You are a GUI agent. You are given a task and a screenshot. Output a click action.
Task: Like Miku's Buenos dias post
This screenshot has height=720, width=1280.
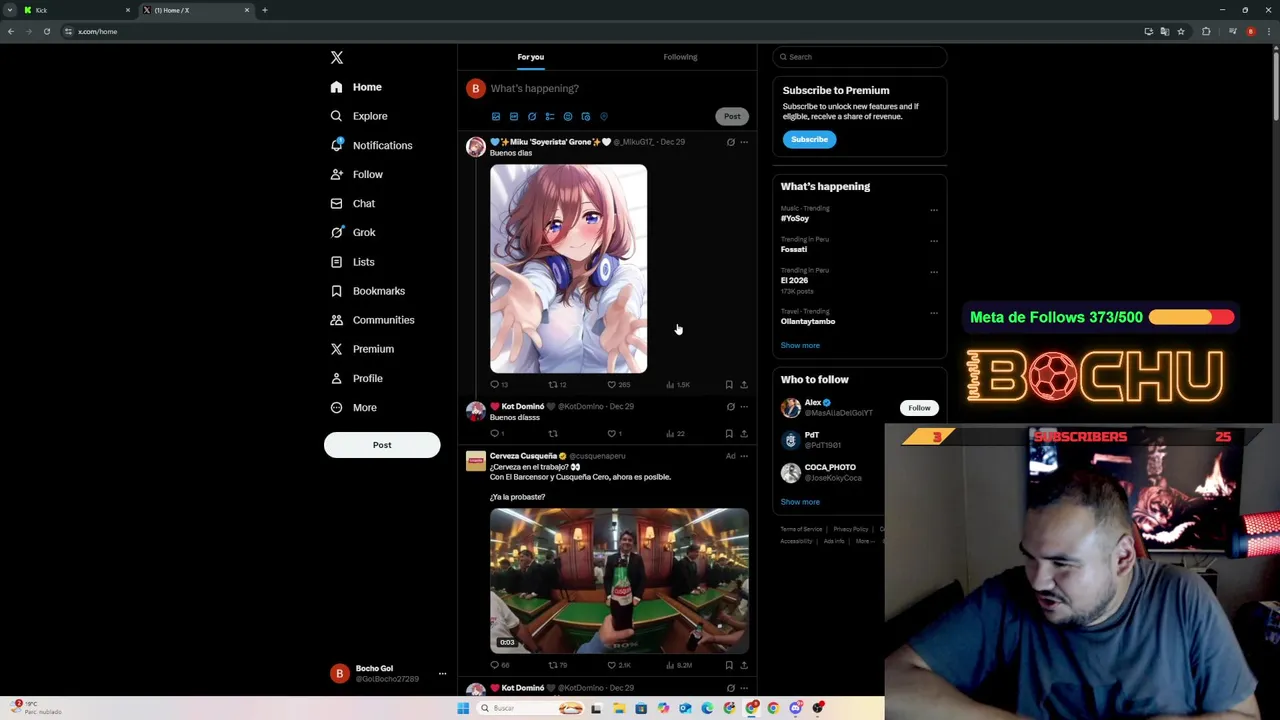point(618,384)
